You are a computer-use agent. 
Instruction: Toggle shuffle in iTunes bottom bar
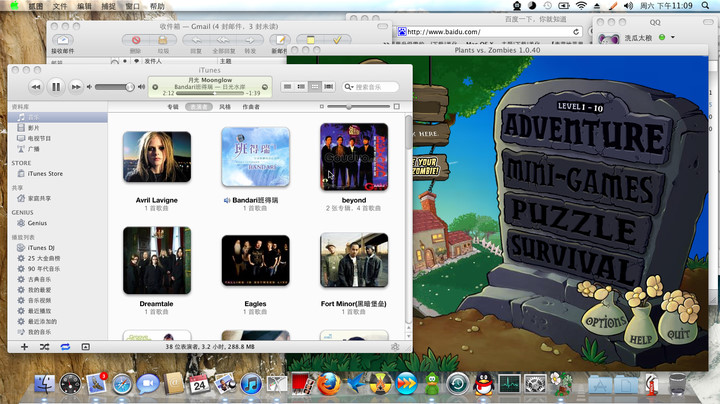coord(44,347)
